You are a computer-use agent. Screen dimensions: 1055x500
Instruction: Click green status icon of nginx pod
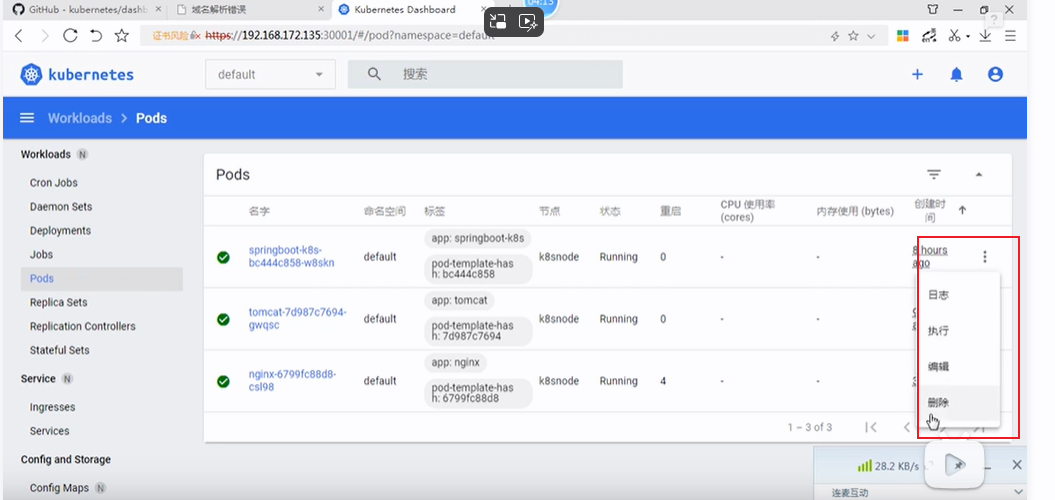(223, 382)
